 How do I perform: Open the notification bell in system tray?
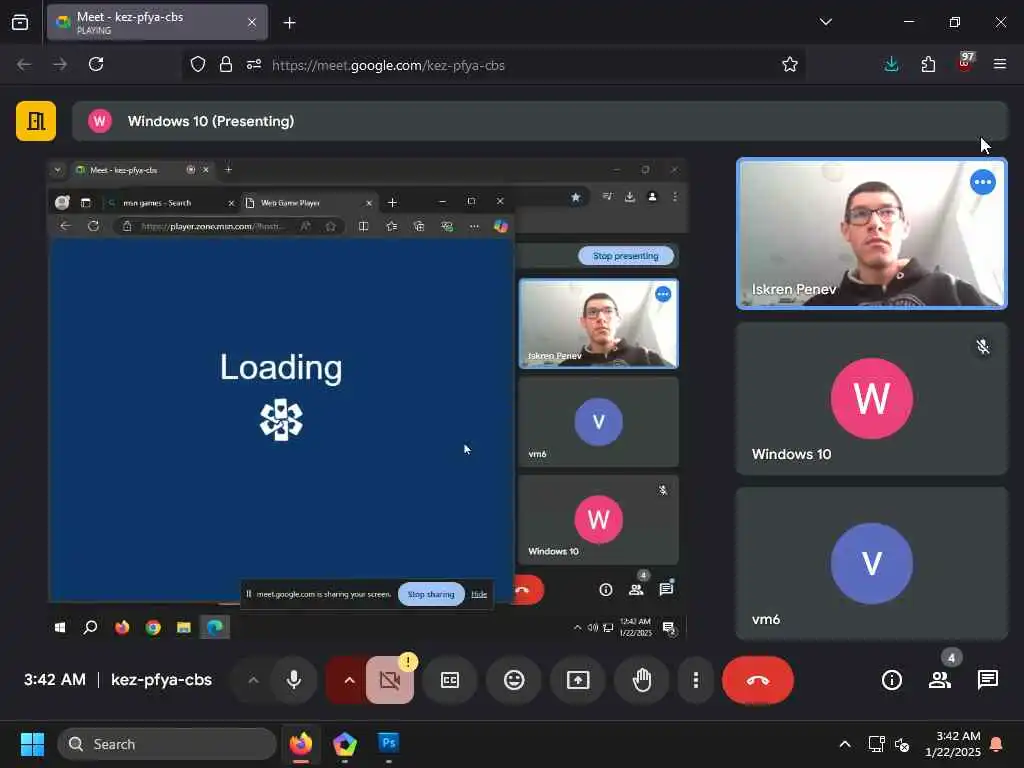pyautogui.click(x=997, y=744)
